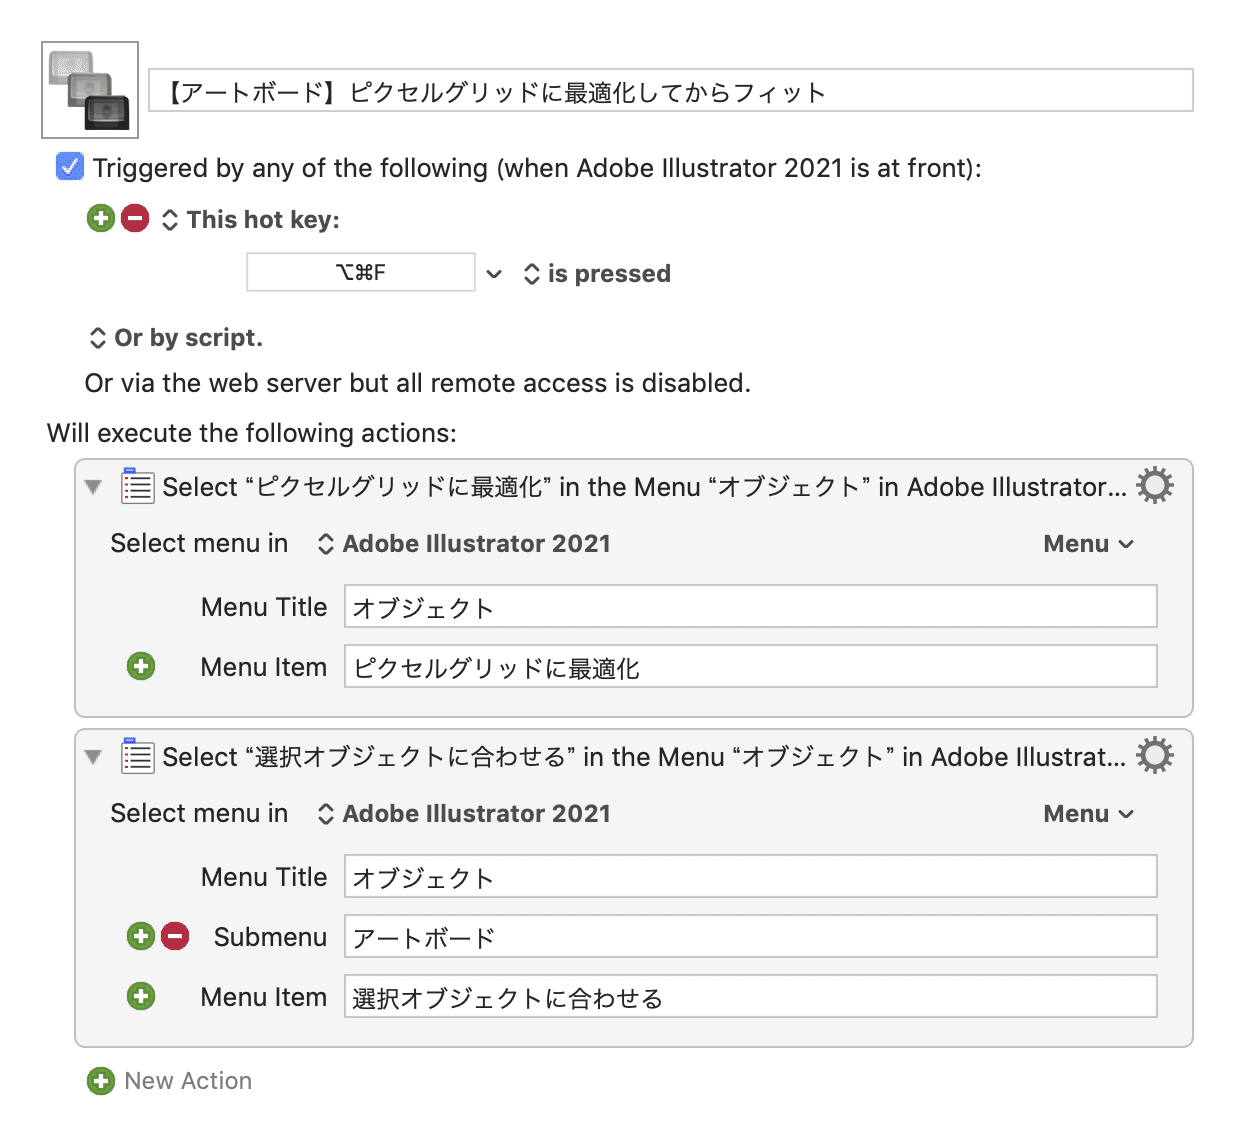Collapse the 選択オブジェクトに合わせる action

pyautogui.click(x=93, y=757)
